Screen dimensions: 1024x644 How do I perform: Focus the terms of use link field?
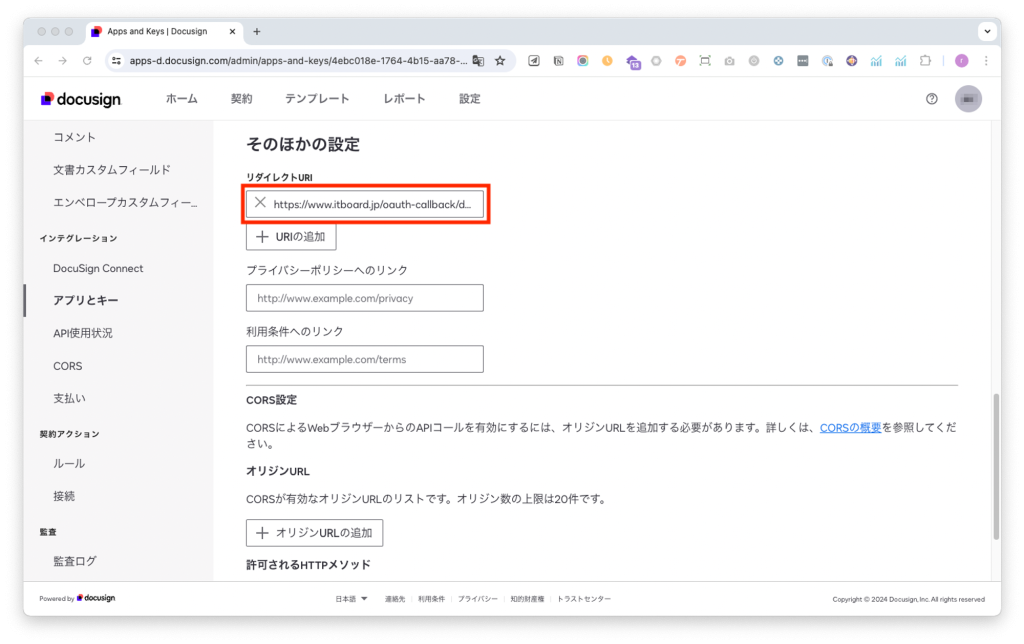click(364, 359)
